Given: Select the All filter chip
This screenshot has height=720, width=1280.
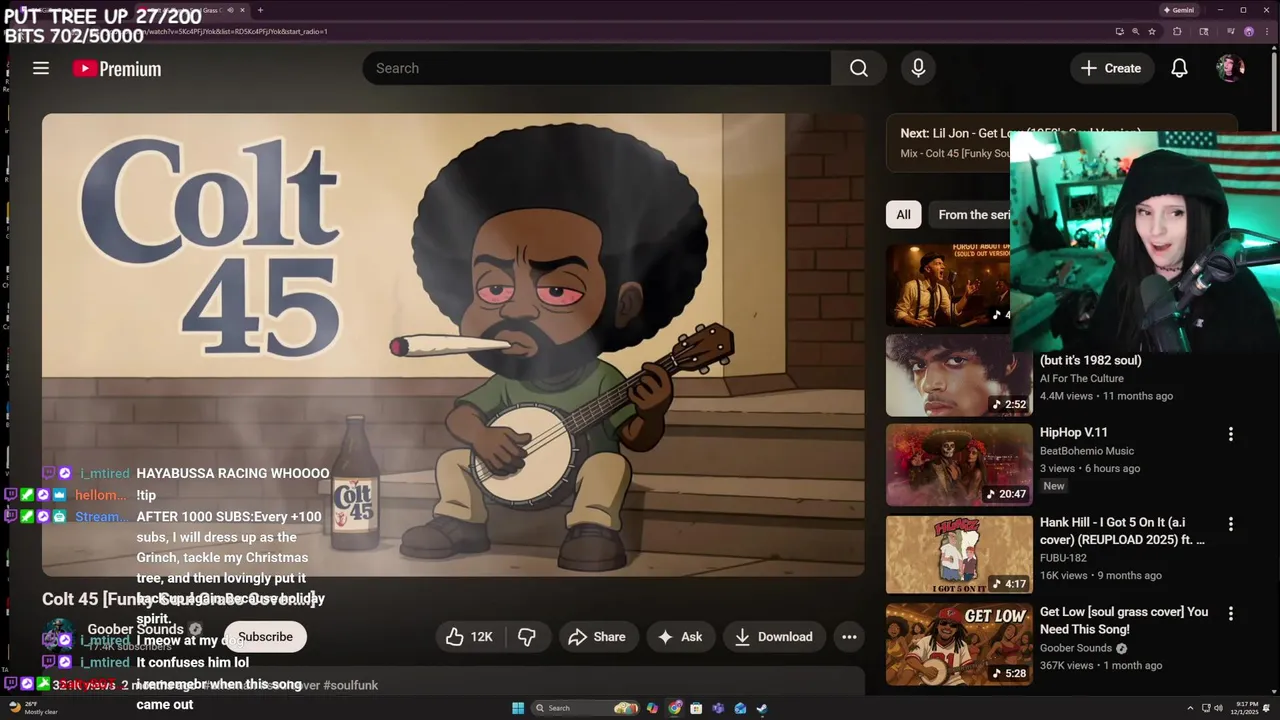Looking at the screenshot, I should (903, 214).
